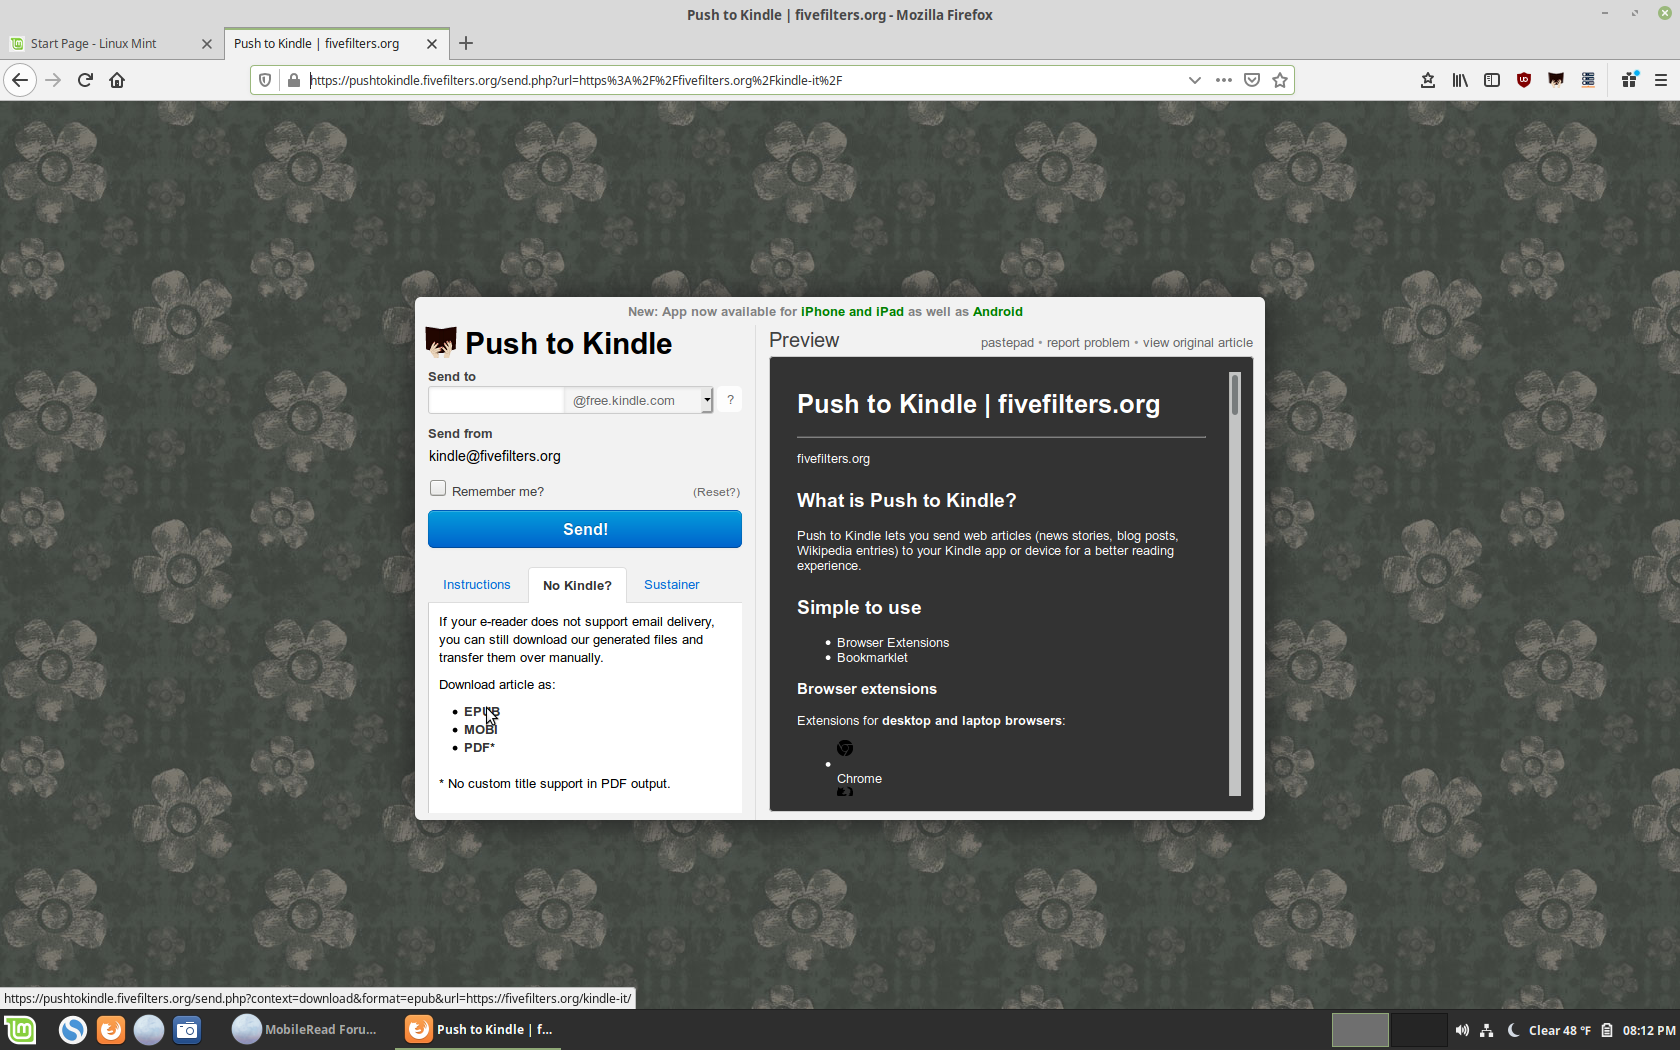The height and width of the screenshot is (1050, 1680).
Task: Show tracking protection shield info
Action: (265, 80)
